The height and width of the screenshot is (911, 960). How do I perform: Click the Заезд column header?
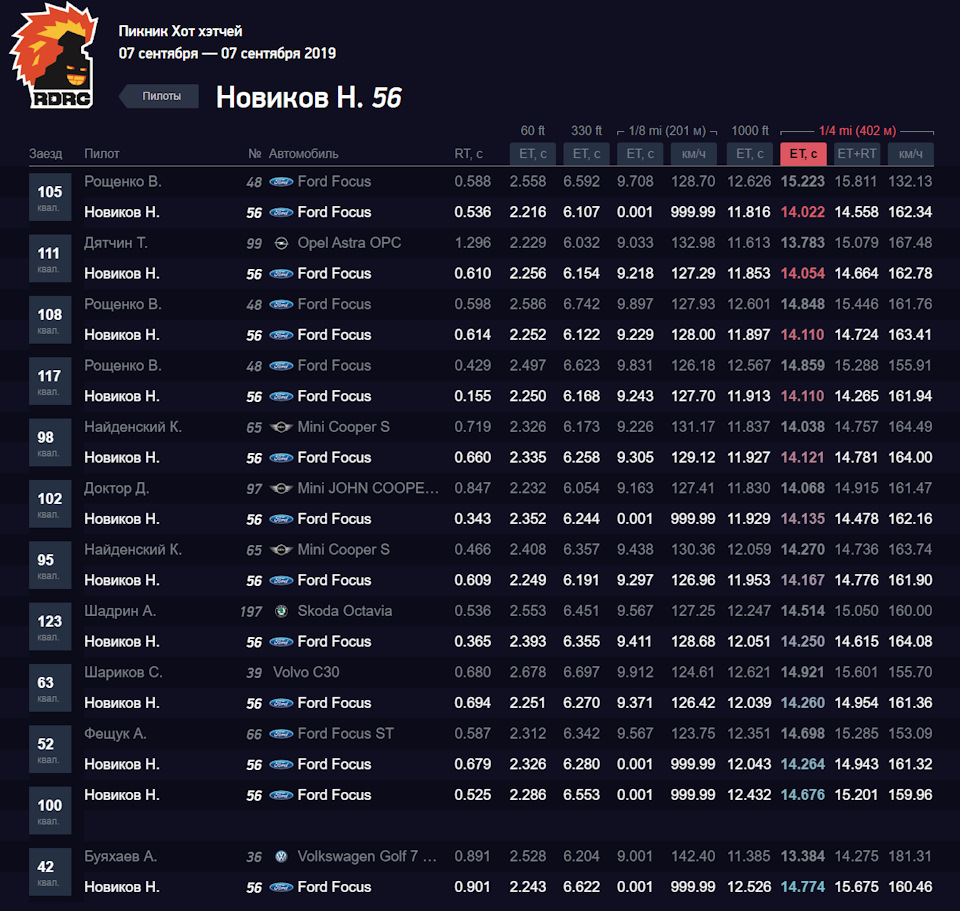tap(45, 154)
